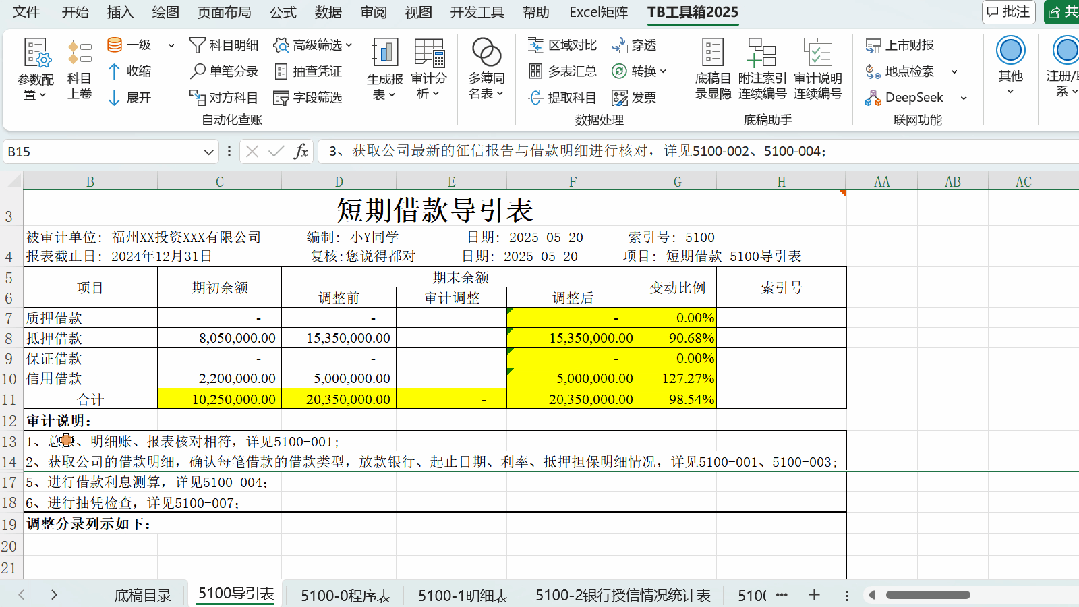Select the 一级 level button

click(x=129, y=45)
